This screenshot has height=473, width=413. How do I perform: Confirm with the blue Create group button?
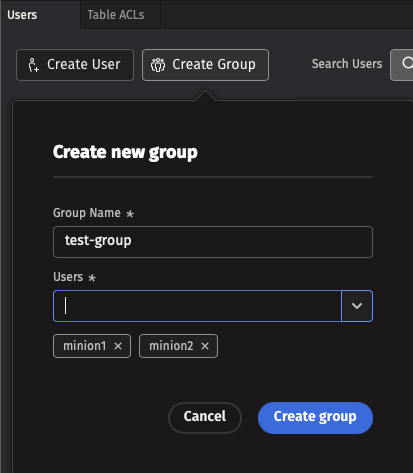click(315, 418)
